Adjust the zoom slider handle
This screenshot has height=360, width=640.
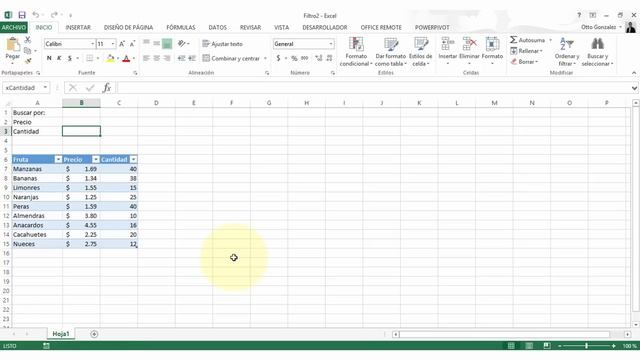click(x=586, y=346)
